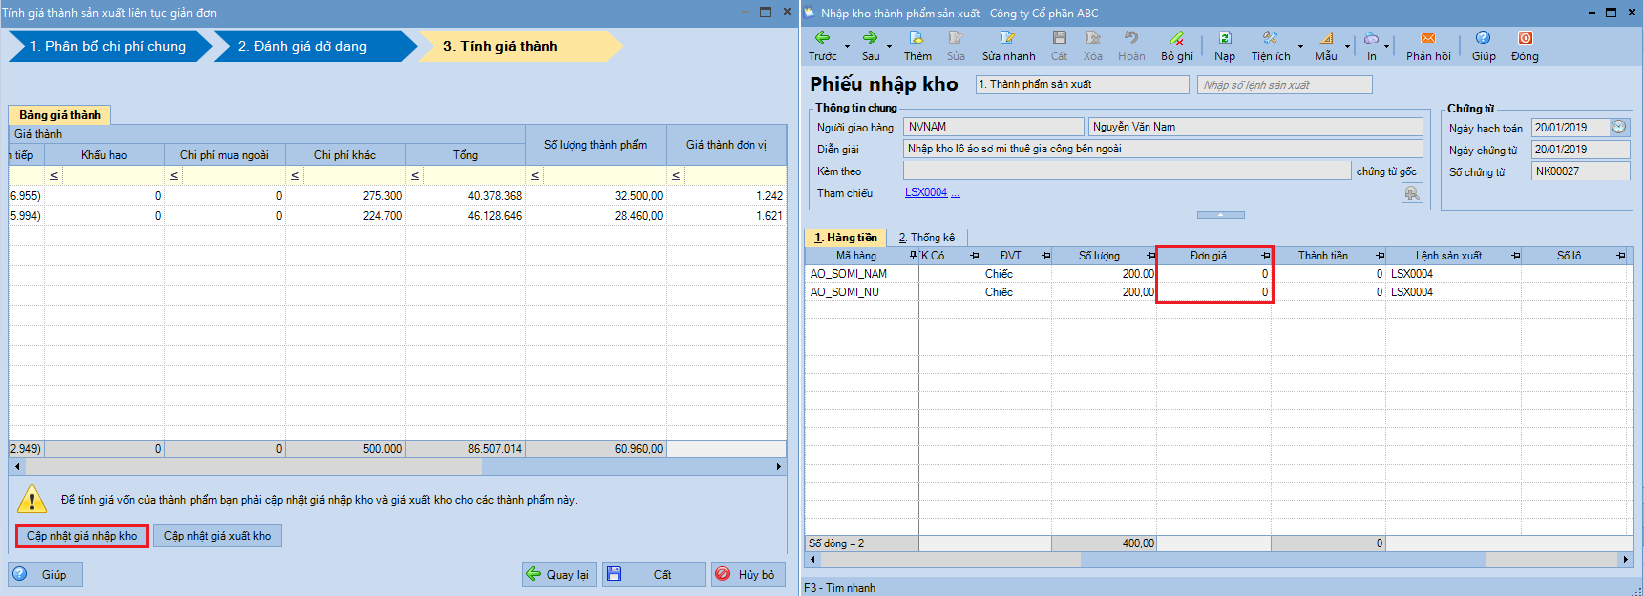Click Cập nhật giá xuất kho button
The height and width of the screenshot is (596, 1644).
[217, 536]
